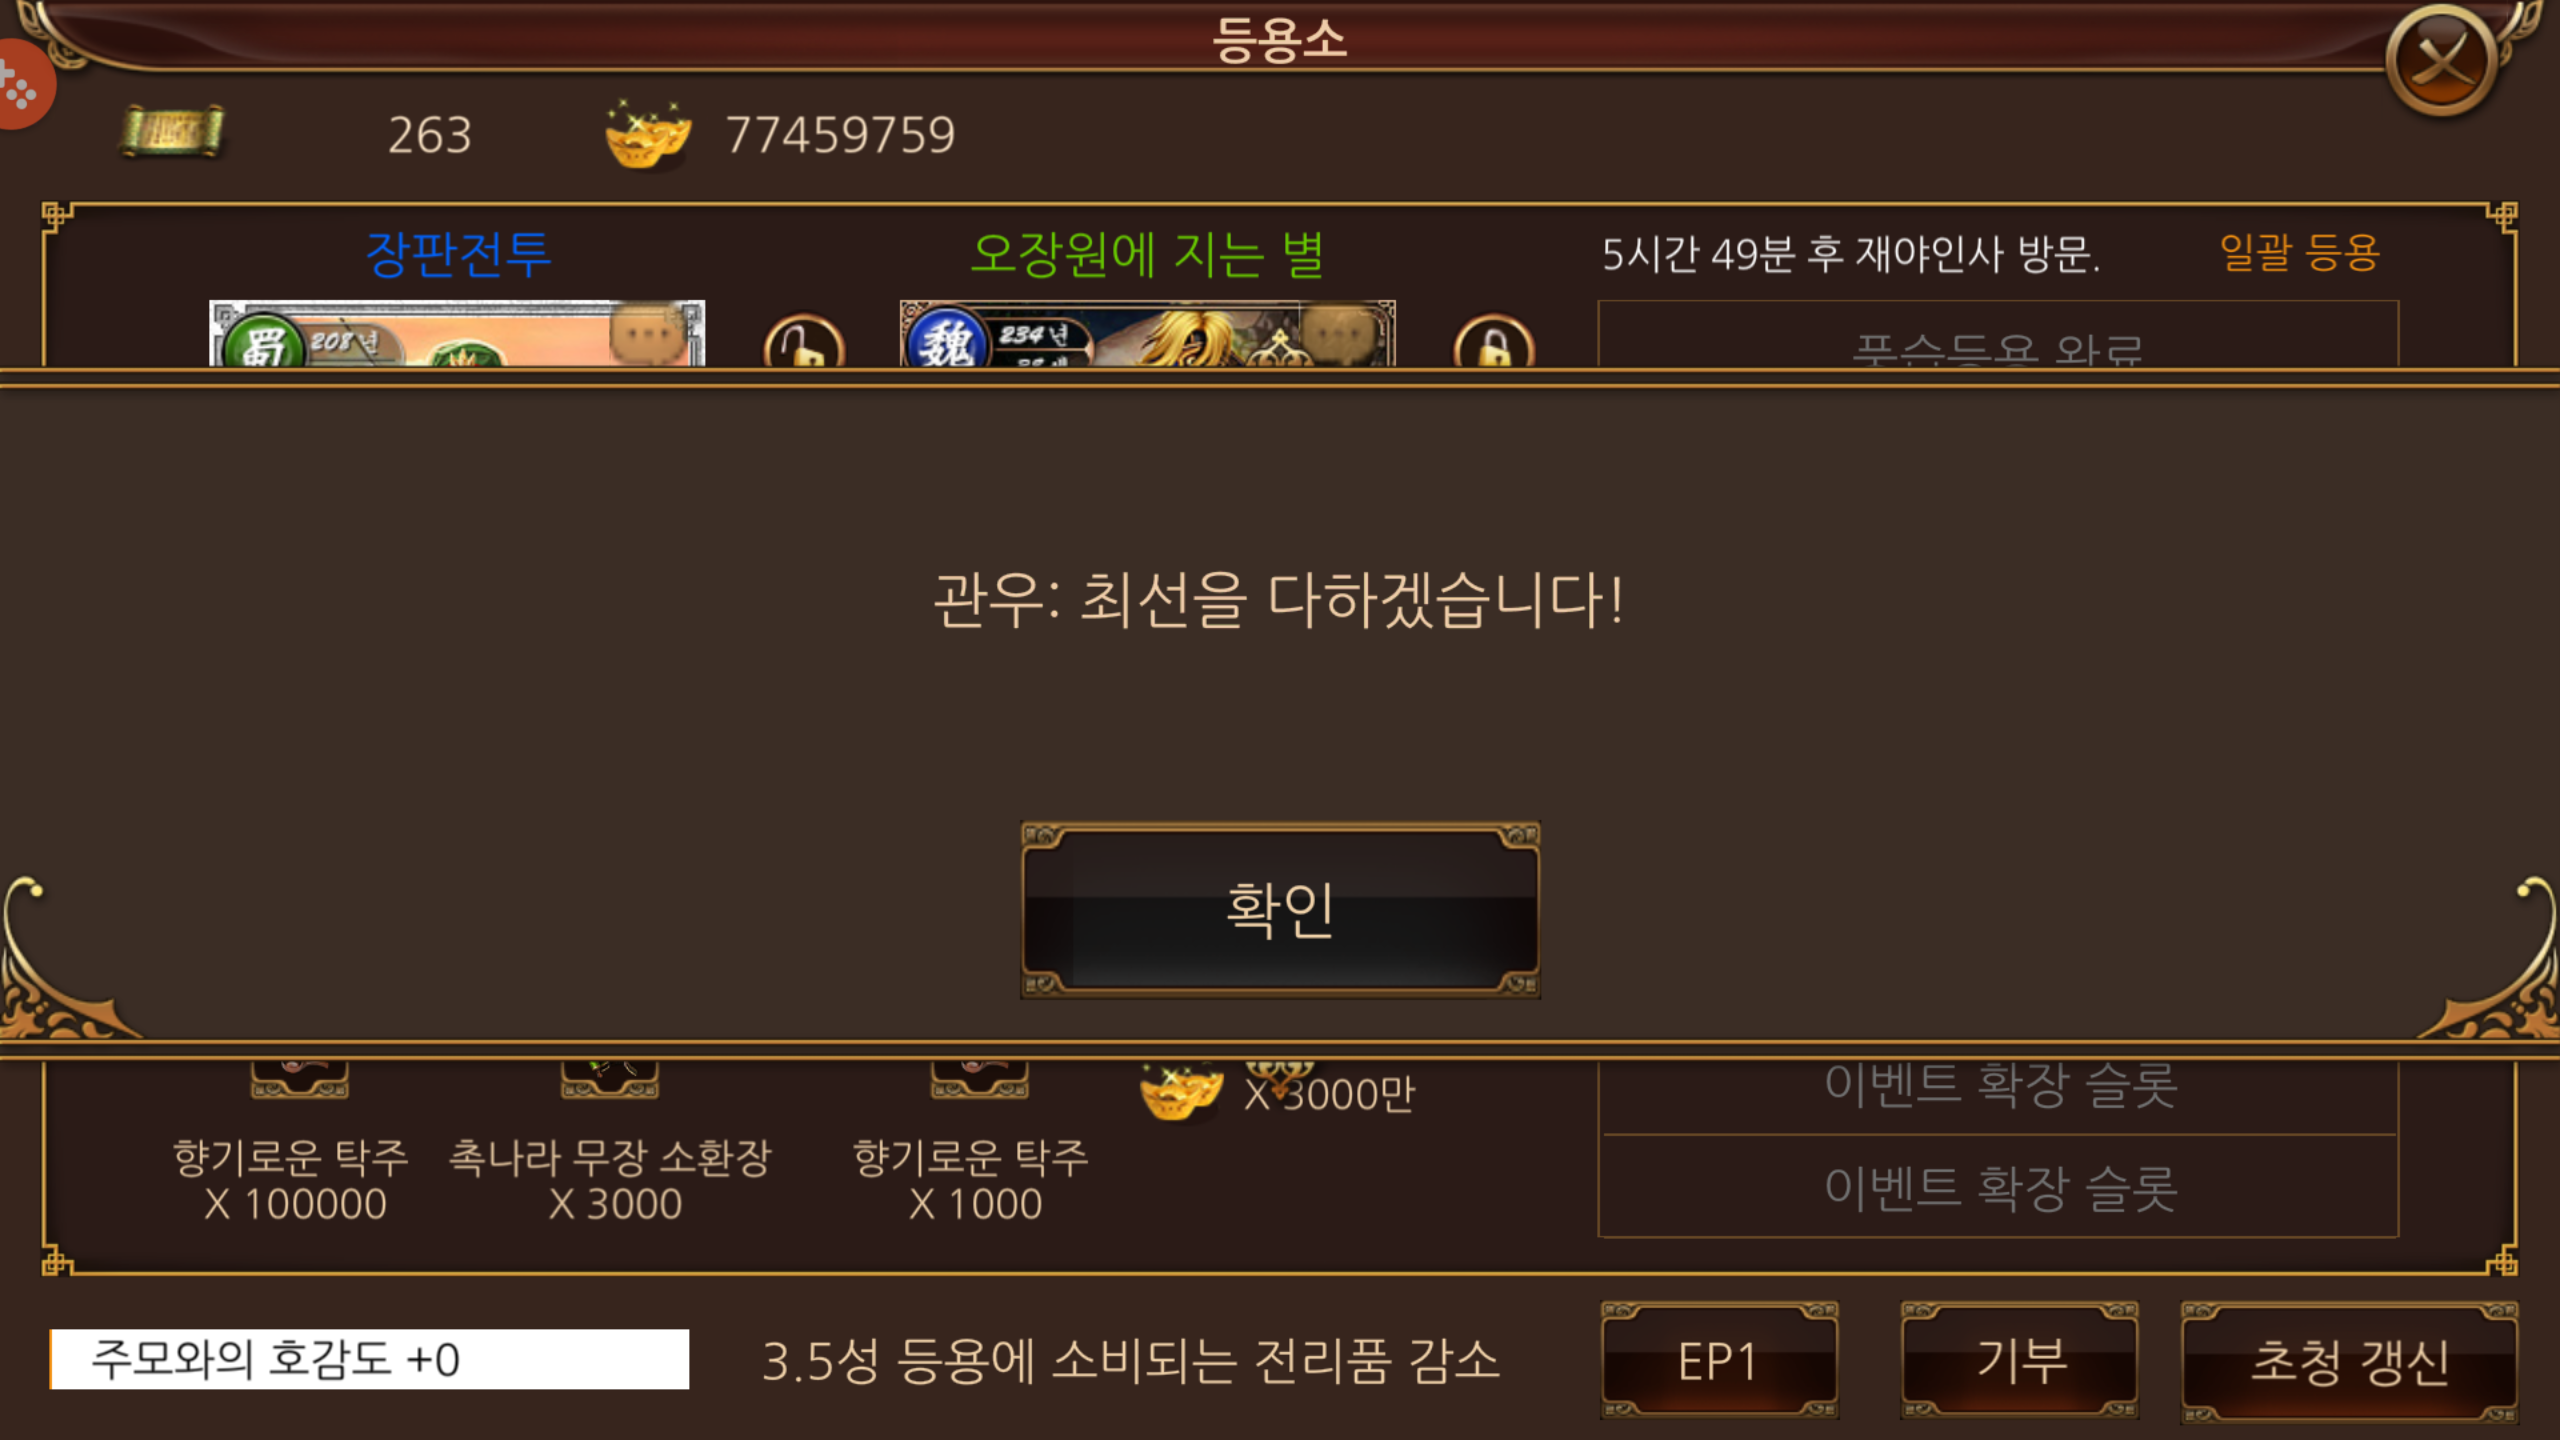Close the 등용소 window with the X icon
Image resolution: width=2560 pixels, height=1440 pixels.
2441,62
